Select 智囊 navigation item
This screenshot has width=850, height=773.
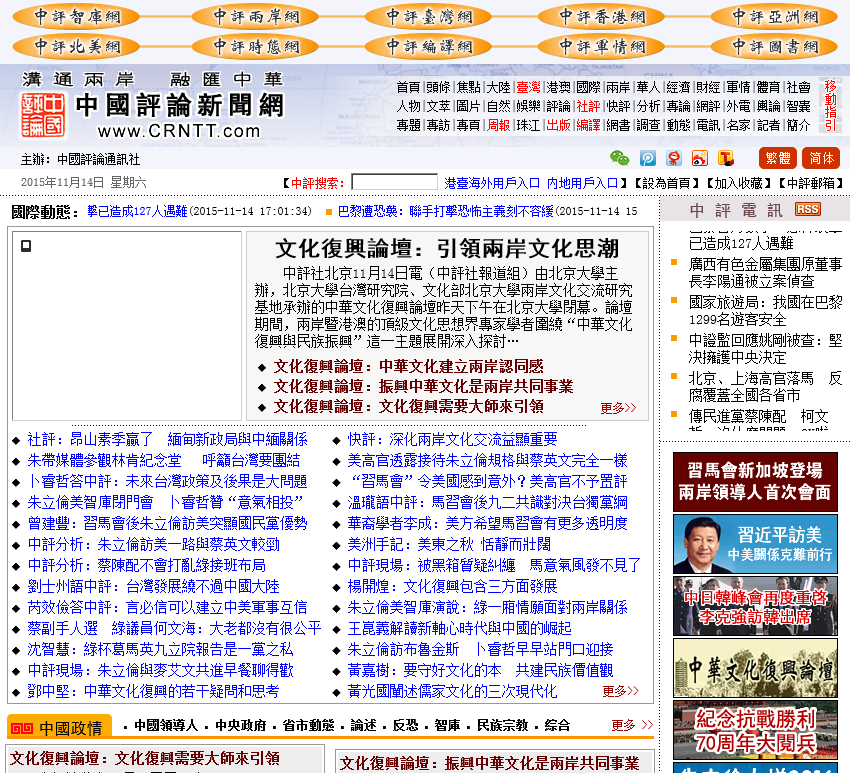point(799,106)
